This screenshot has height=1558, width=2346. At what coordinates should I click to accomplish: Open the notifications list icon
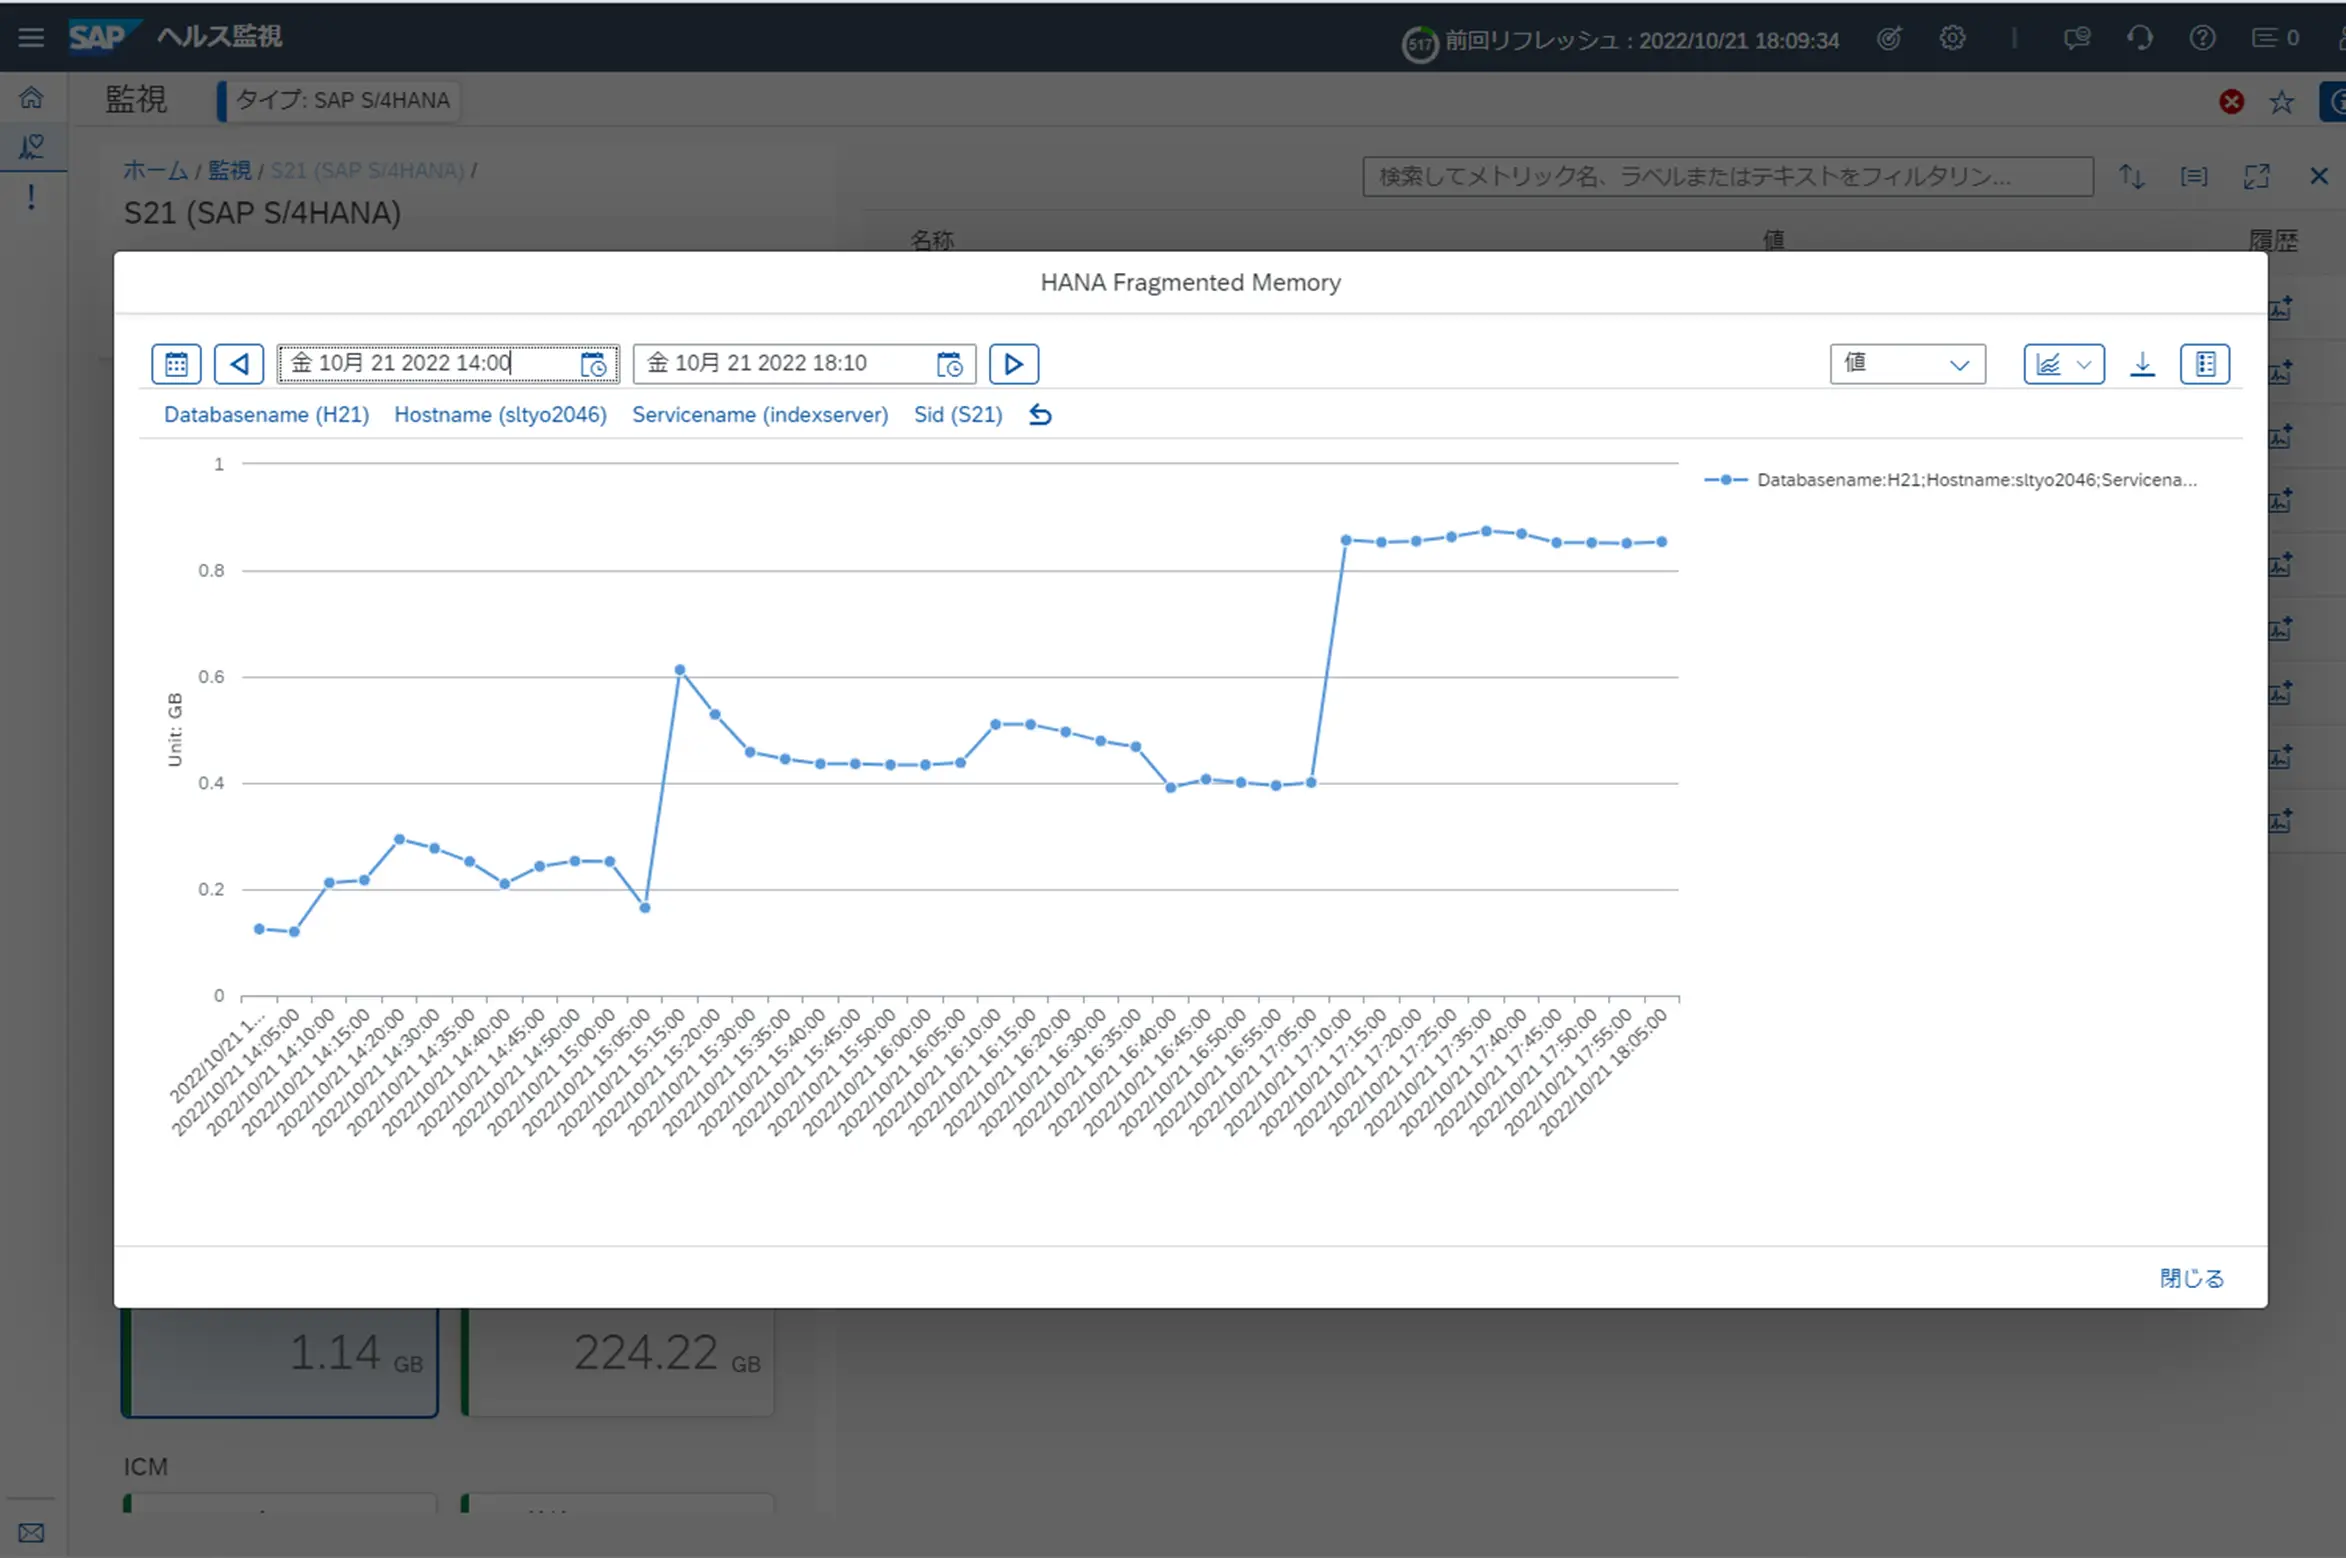[x=2275, y=38]
